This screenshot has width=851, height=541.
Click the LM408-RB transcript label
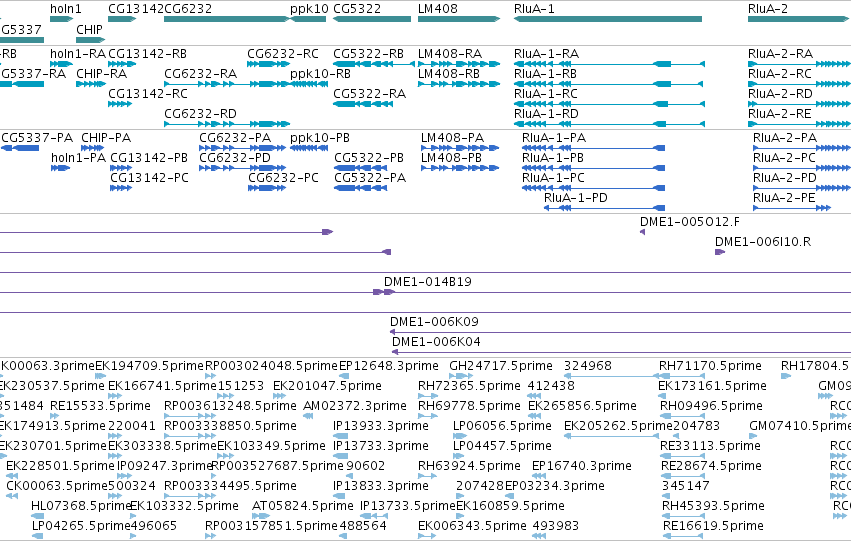point(449,74)
